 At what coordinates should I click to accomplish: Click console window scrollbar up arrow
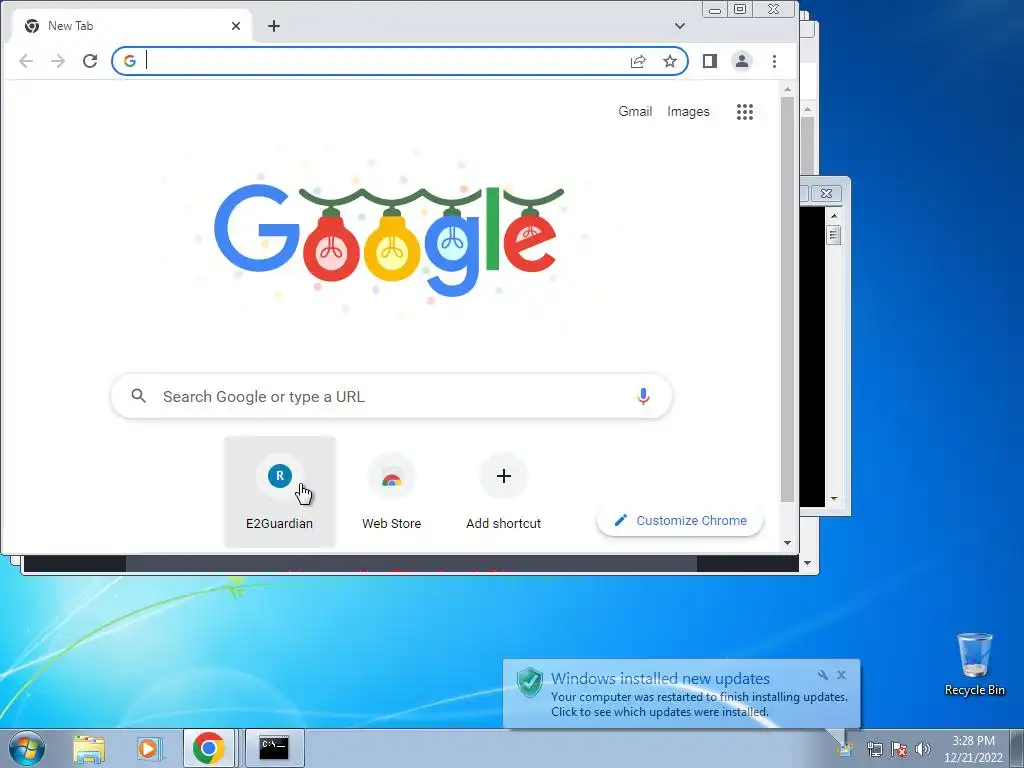pos(833,215)
